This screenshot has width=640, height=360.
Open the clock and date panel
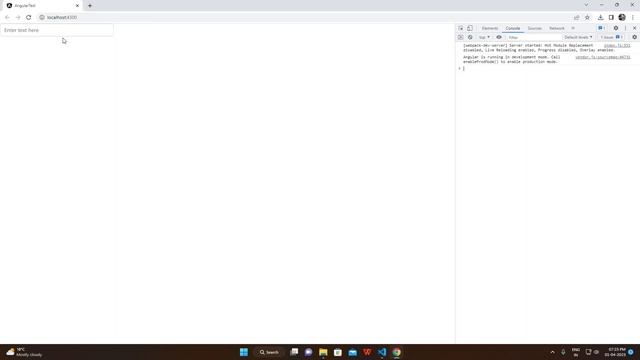[x=616, y=352]
